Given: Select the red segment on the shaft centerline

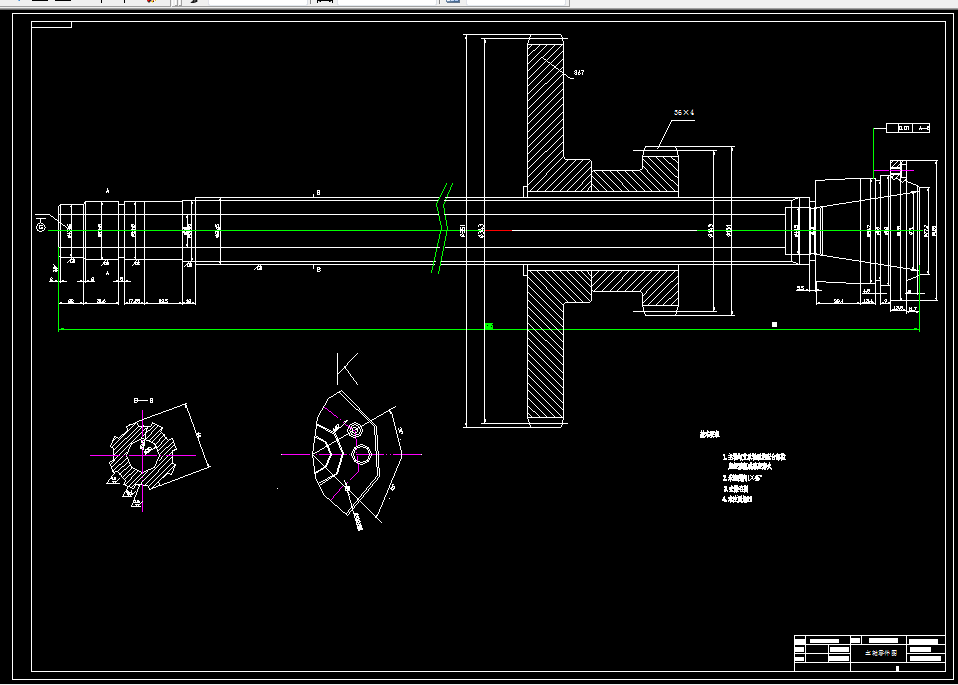Looking at the screenshot, I should pyautogui.click(x=499, y=230).
